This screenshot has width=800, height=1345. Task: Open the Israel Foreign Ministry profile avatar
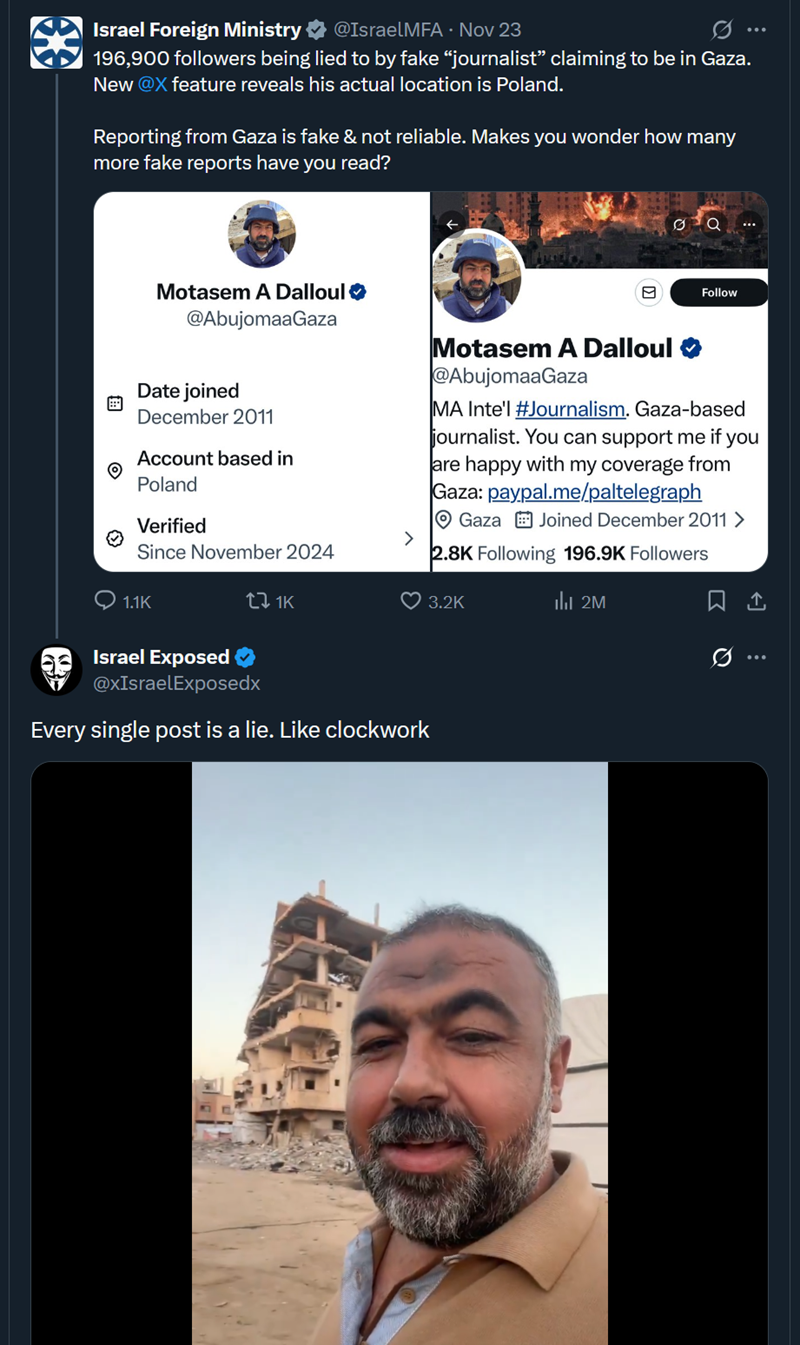(x=56, y=43)
